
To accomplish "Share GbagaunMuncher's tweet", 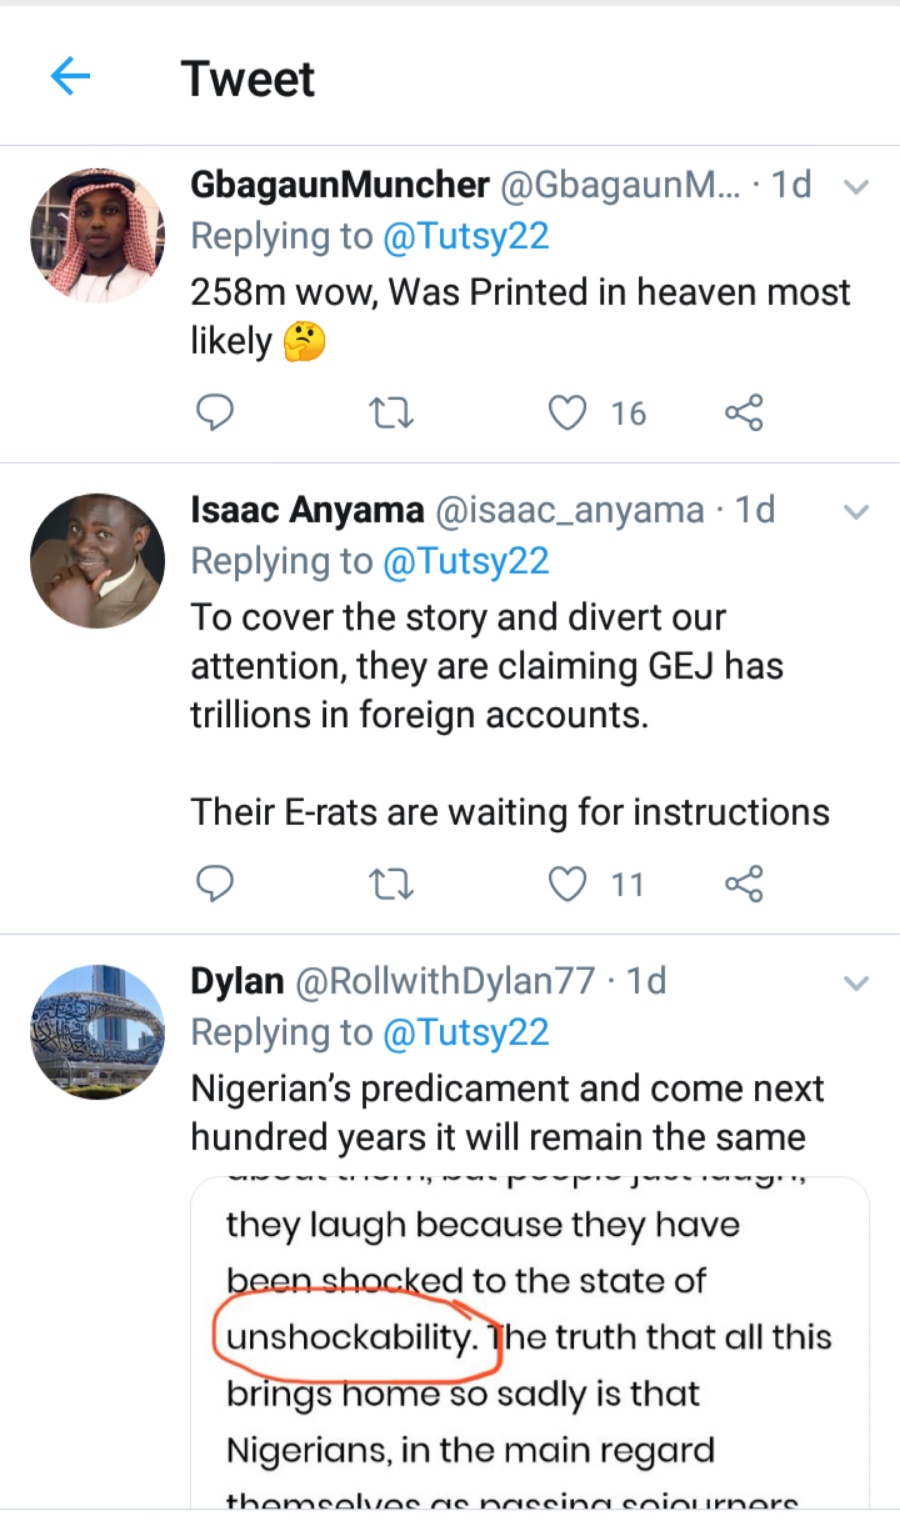I will coord(744,412).
